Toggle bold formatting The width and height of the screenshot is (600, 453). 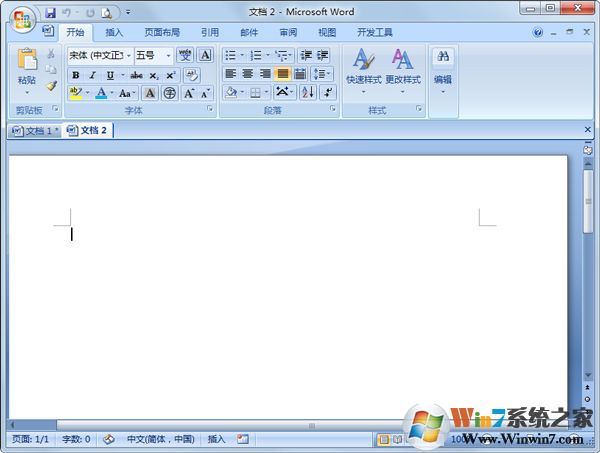point(76,75)
